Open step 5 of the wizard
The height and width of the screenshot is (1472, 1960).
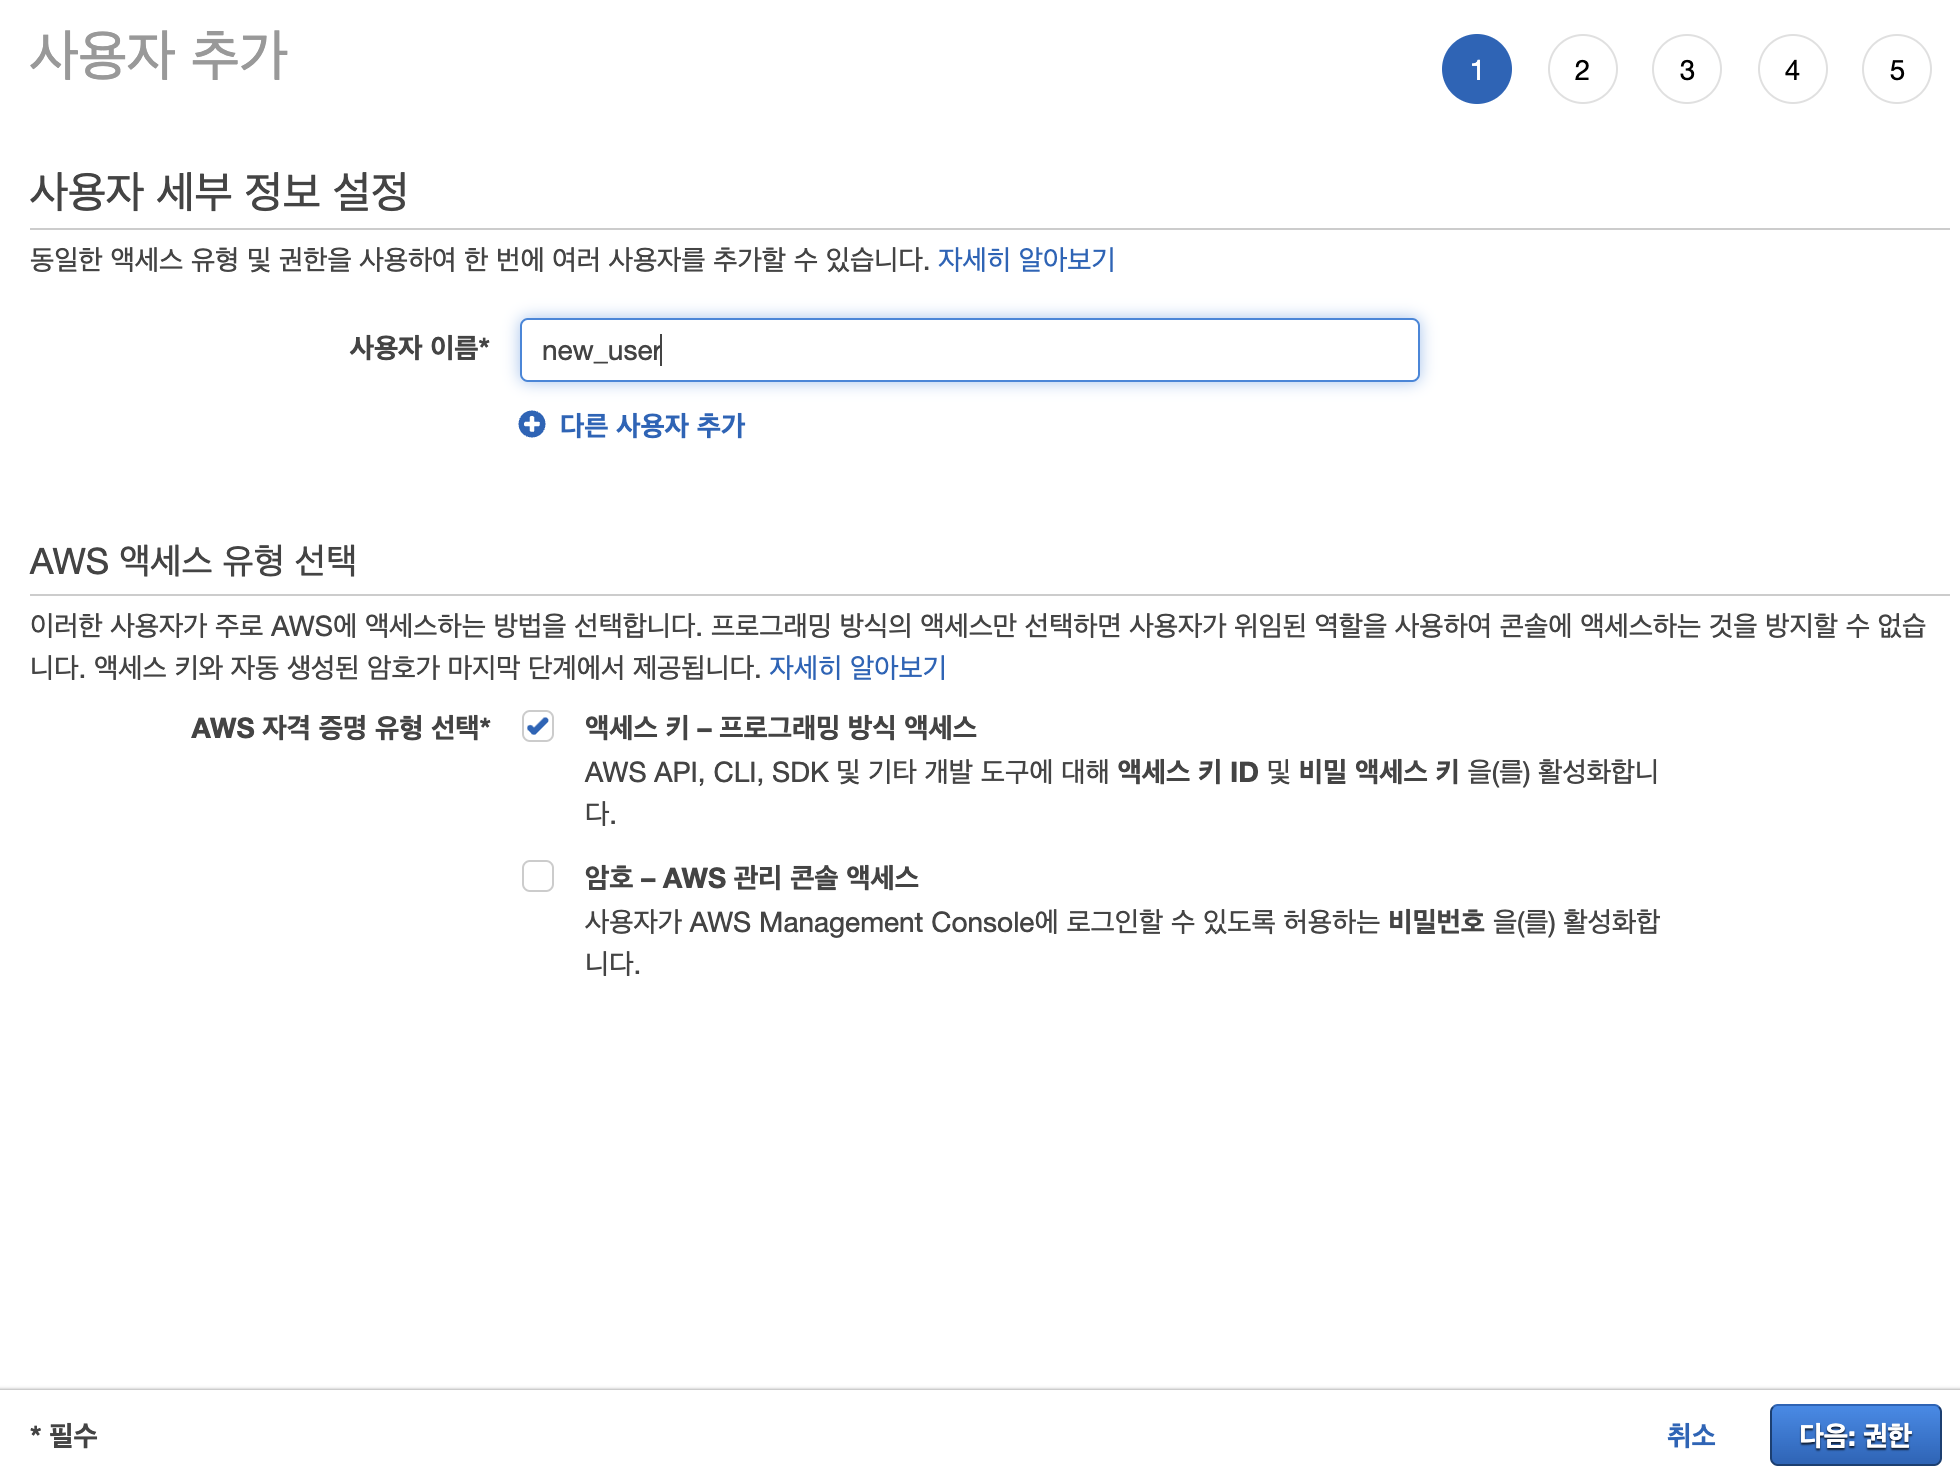click(1896, 70)
